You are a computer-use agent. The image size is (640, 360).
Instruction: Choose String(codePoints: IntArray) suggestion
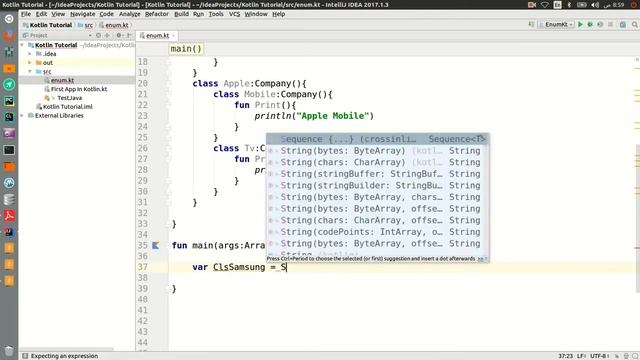tap(378, 232)
